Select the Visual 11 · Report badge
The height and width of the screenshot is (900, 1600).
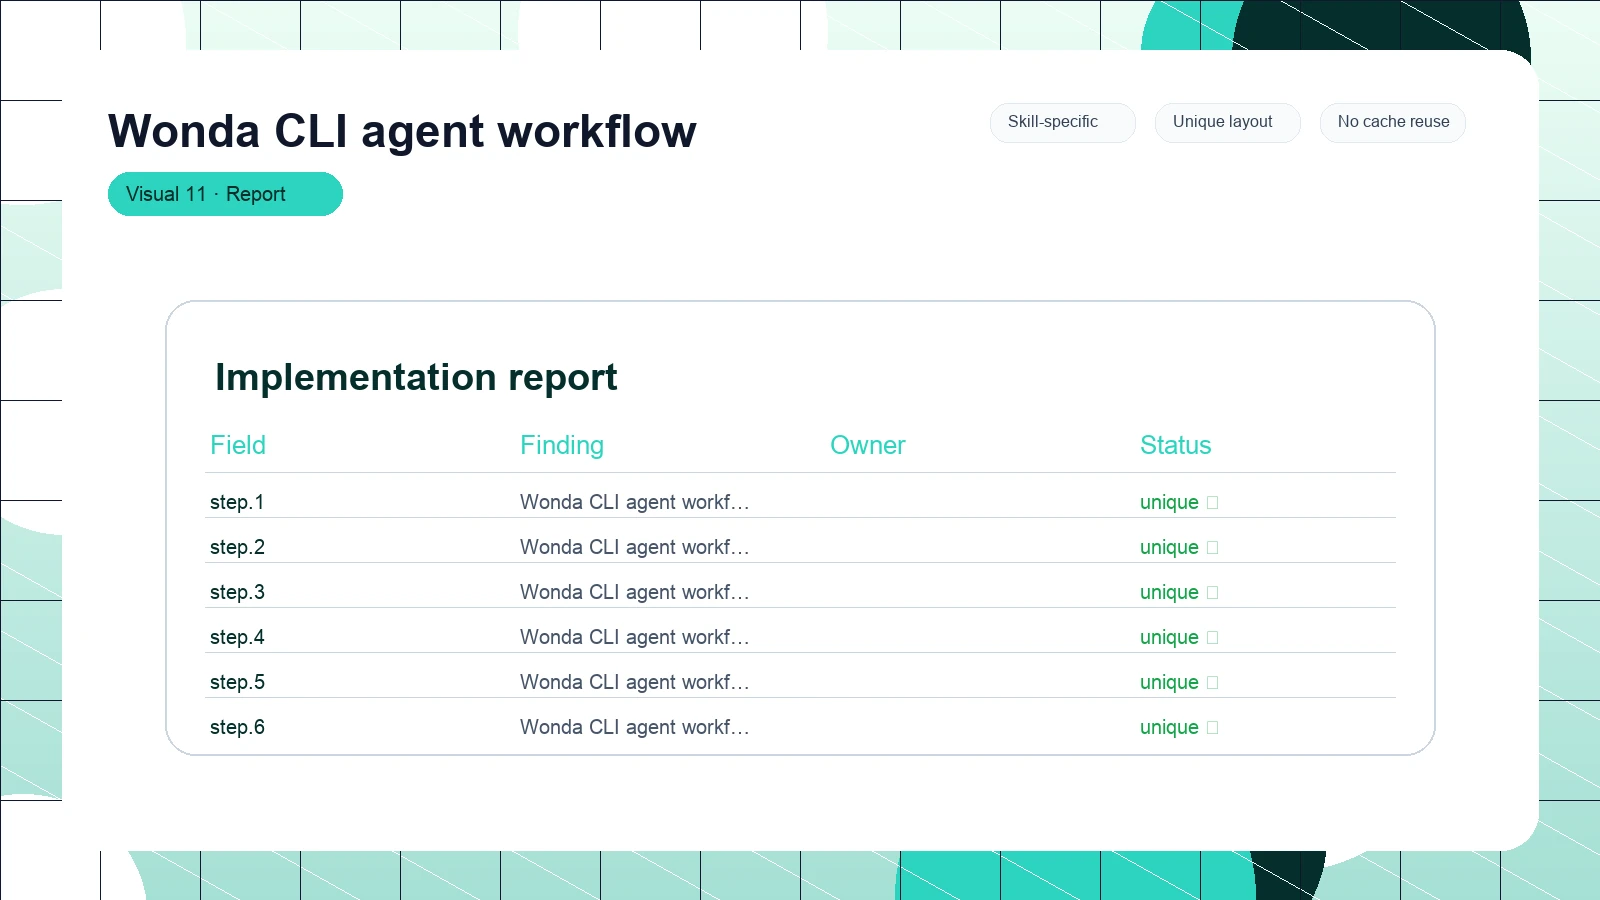[x=225, y=194]
